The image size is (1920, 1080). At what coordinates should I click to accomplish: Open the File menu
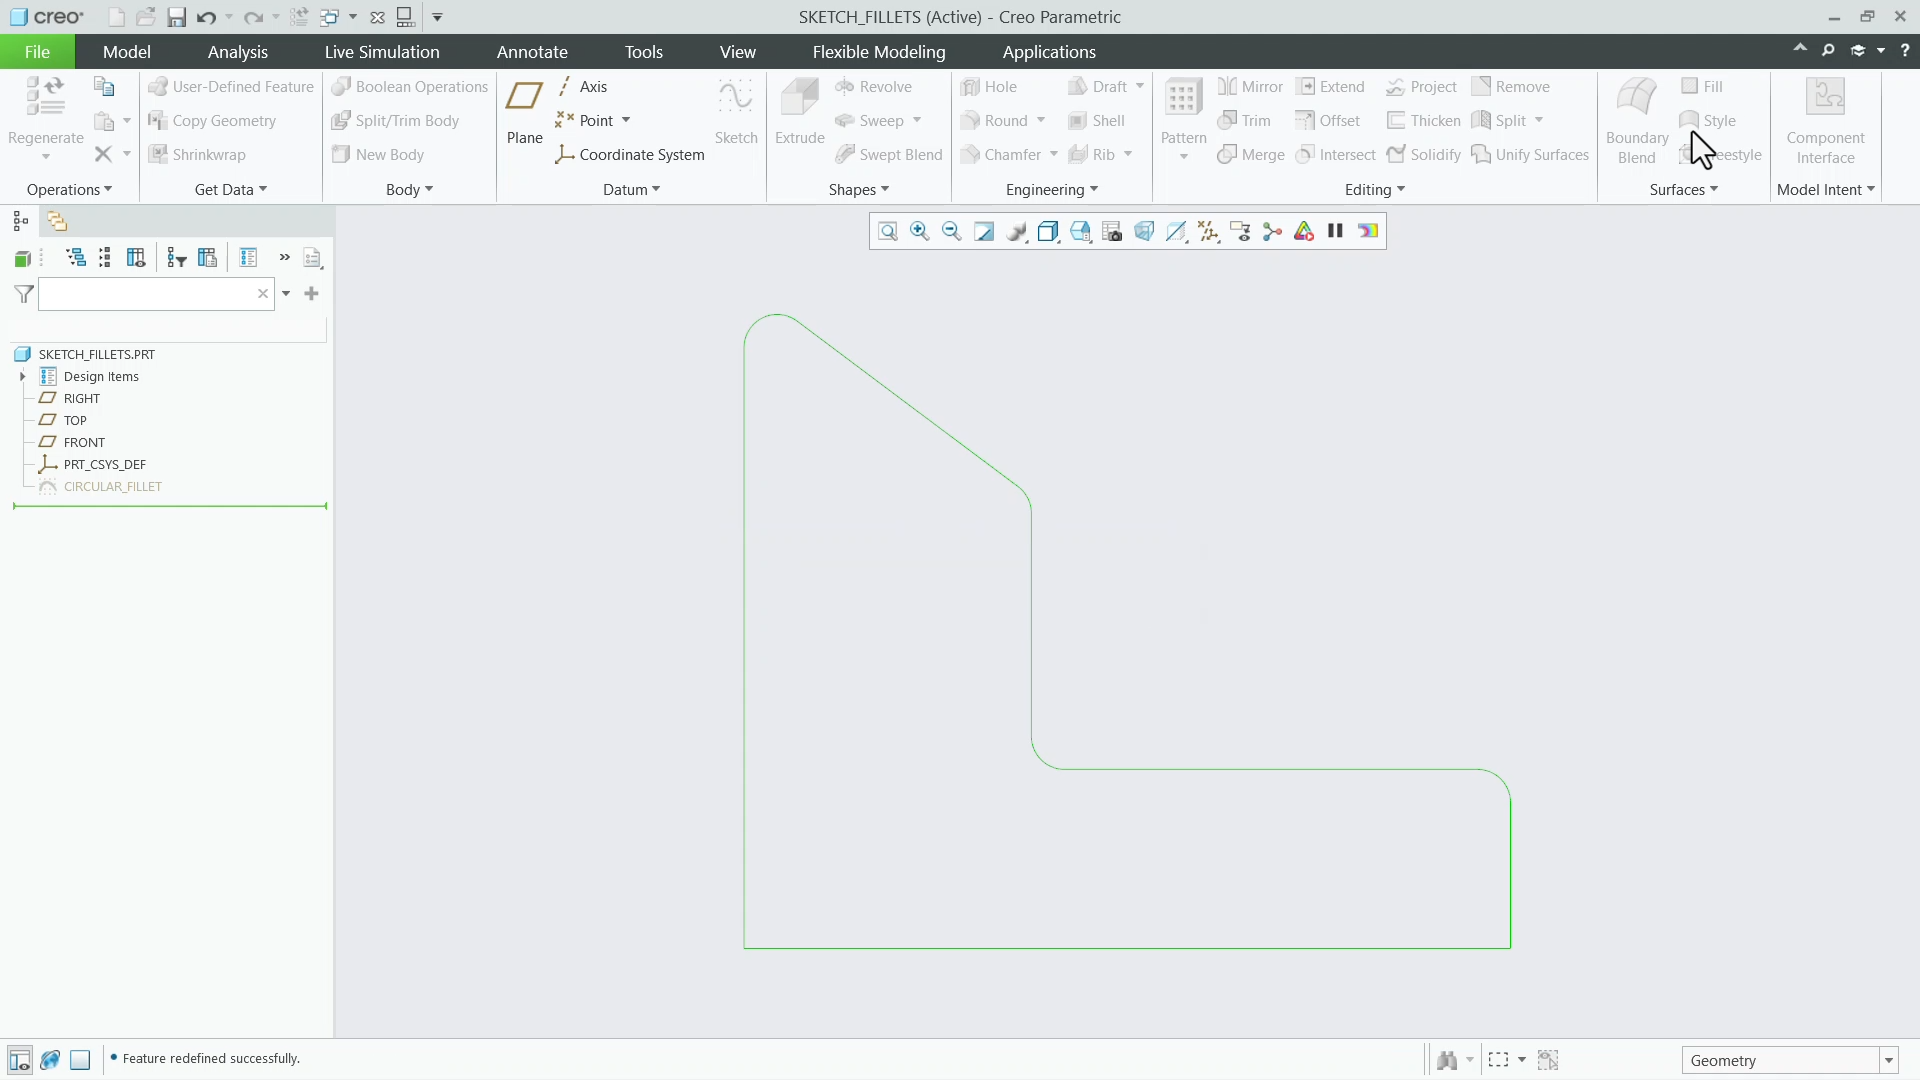click(37, 52)
